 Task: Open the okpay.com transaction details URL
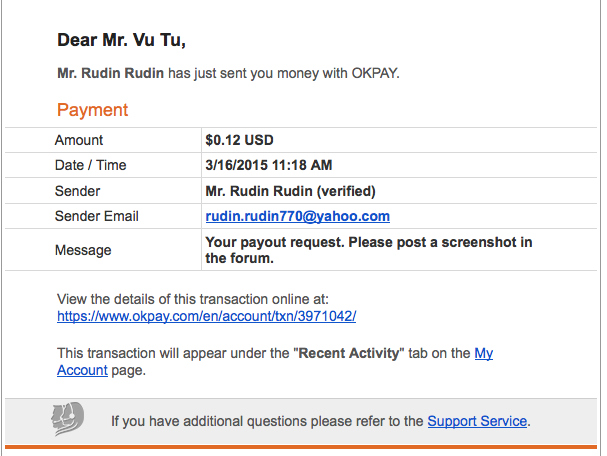click(207, 316)
